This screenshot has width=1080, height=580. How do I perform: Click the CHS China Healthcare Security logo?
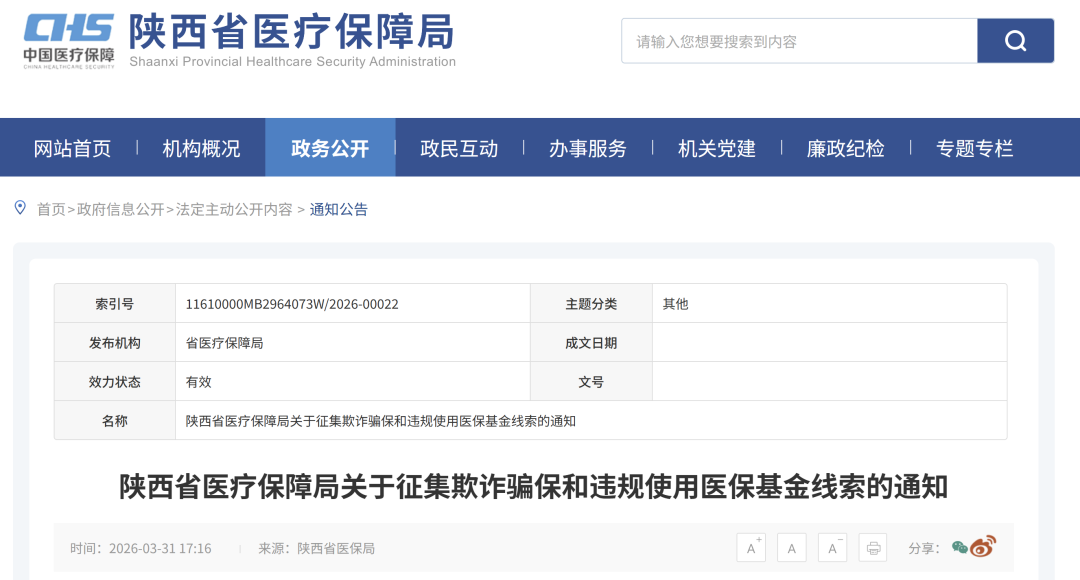point(69,40)
